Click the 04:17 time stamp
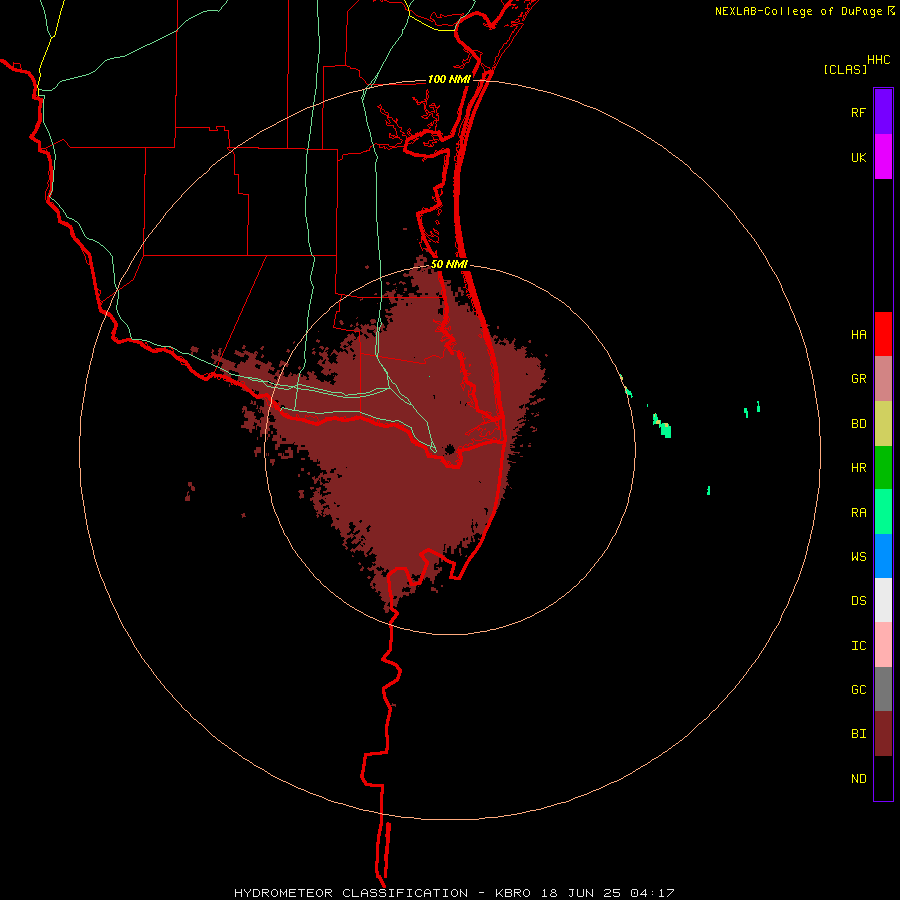The height and width of the screenshot is (900, 900). tap(651, 893)
